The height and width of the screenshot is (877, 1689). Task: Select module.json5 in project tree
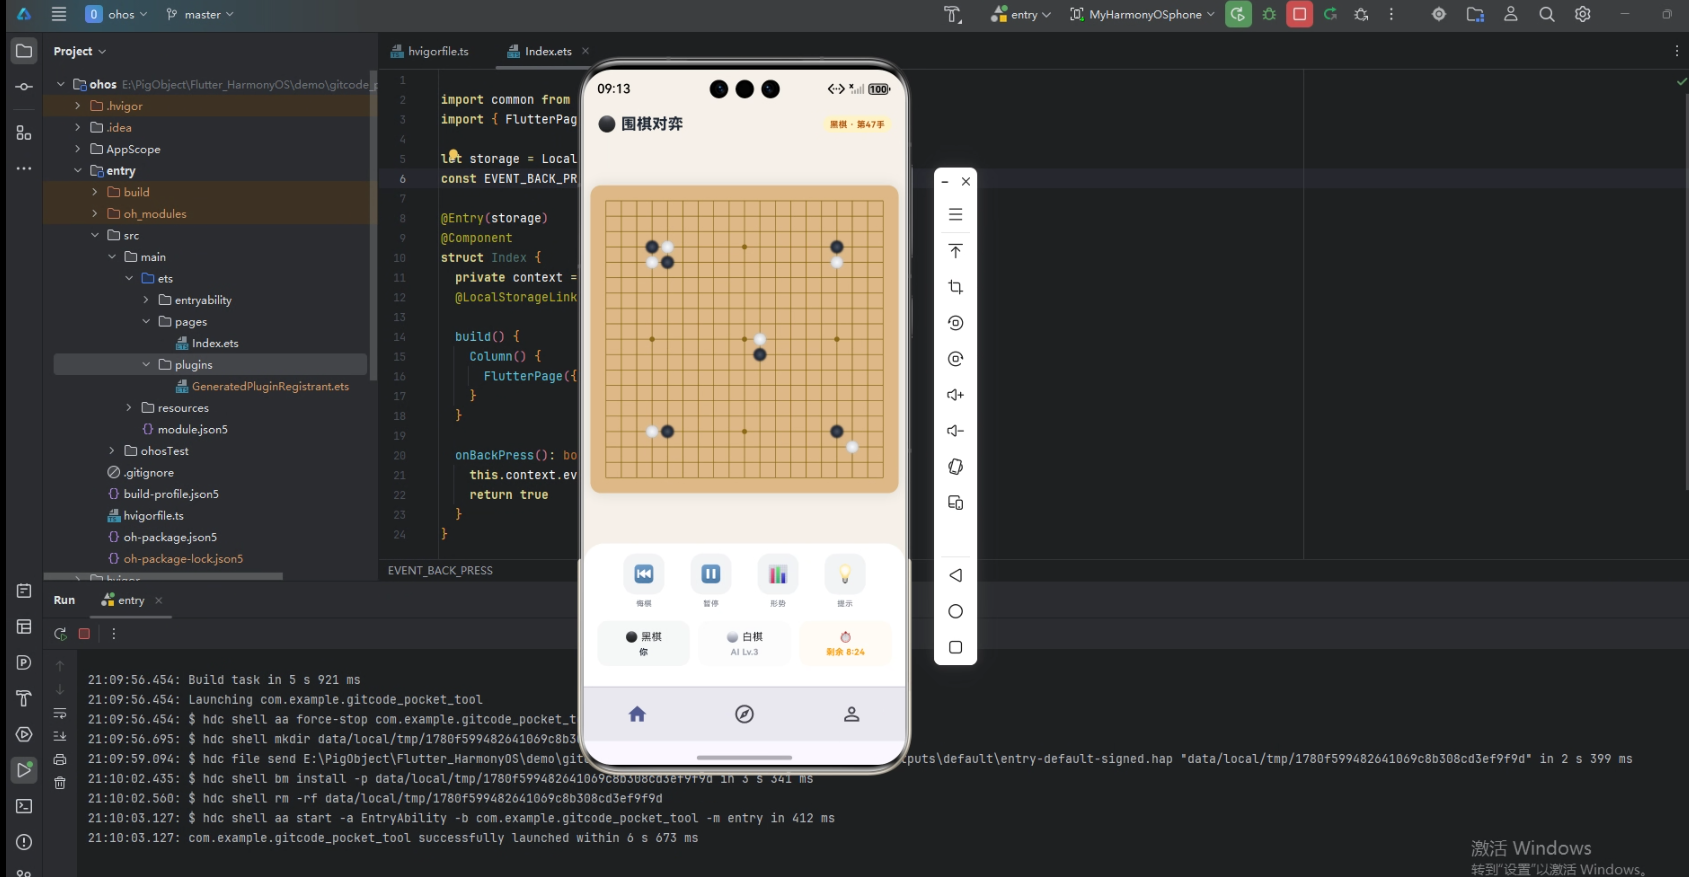[x=184, y=429]
